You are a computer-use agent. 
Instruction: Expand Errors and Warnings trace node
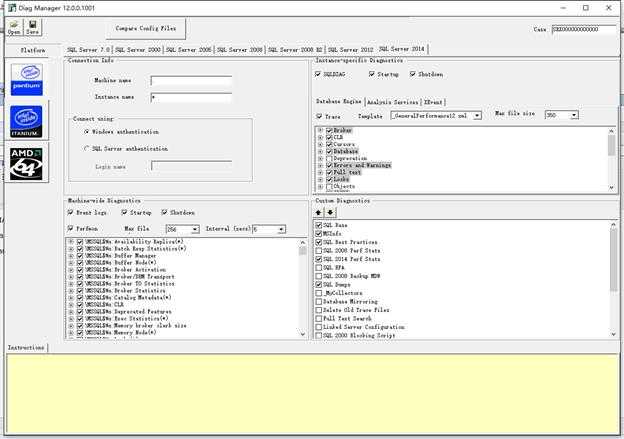point(320,165)
